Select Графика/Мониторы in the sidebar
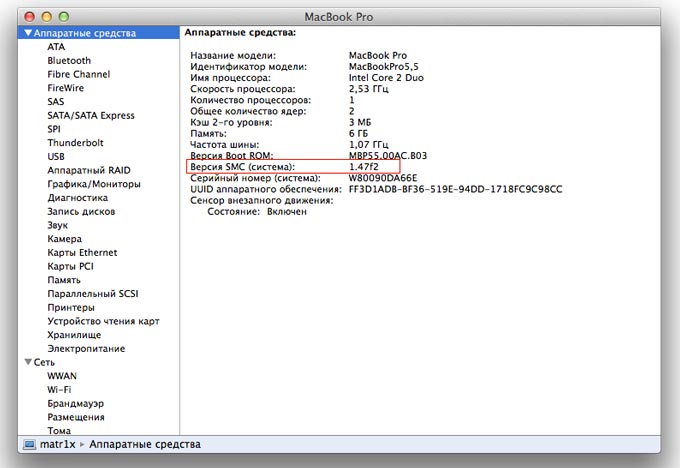Screen dimensions: 680x468 pos(94,184)
